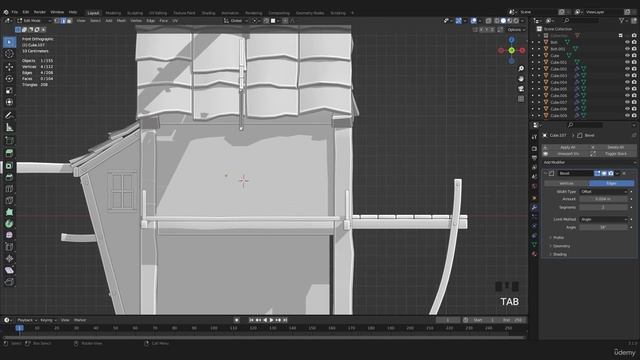Click the Bevel modifier name field

pyautogui.click(x=576, y=173)
